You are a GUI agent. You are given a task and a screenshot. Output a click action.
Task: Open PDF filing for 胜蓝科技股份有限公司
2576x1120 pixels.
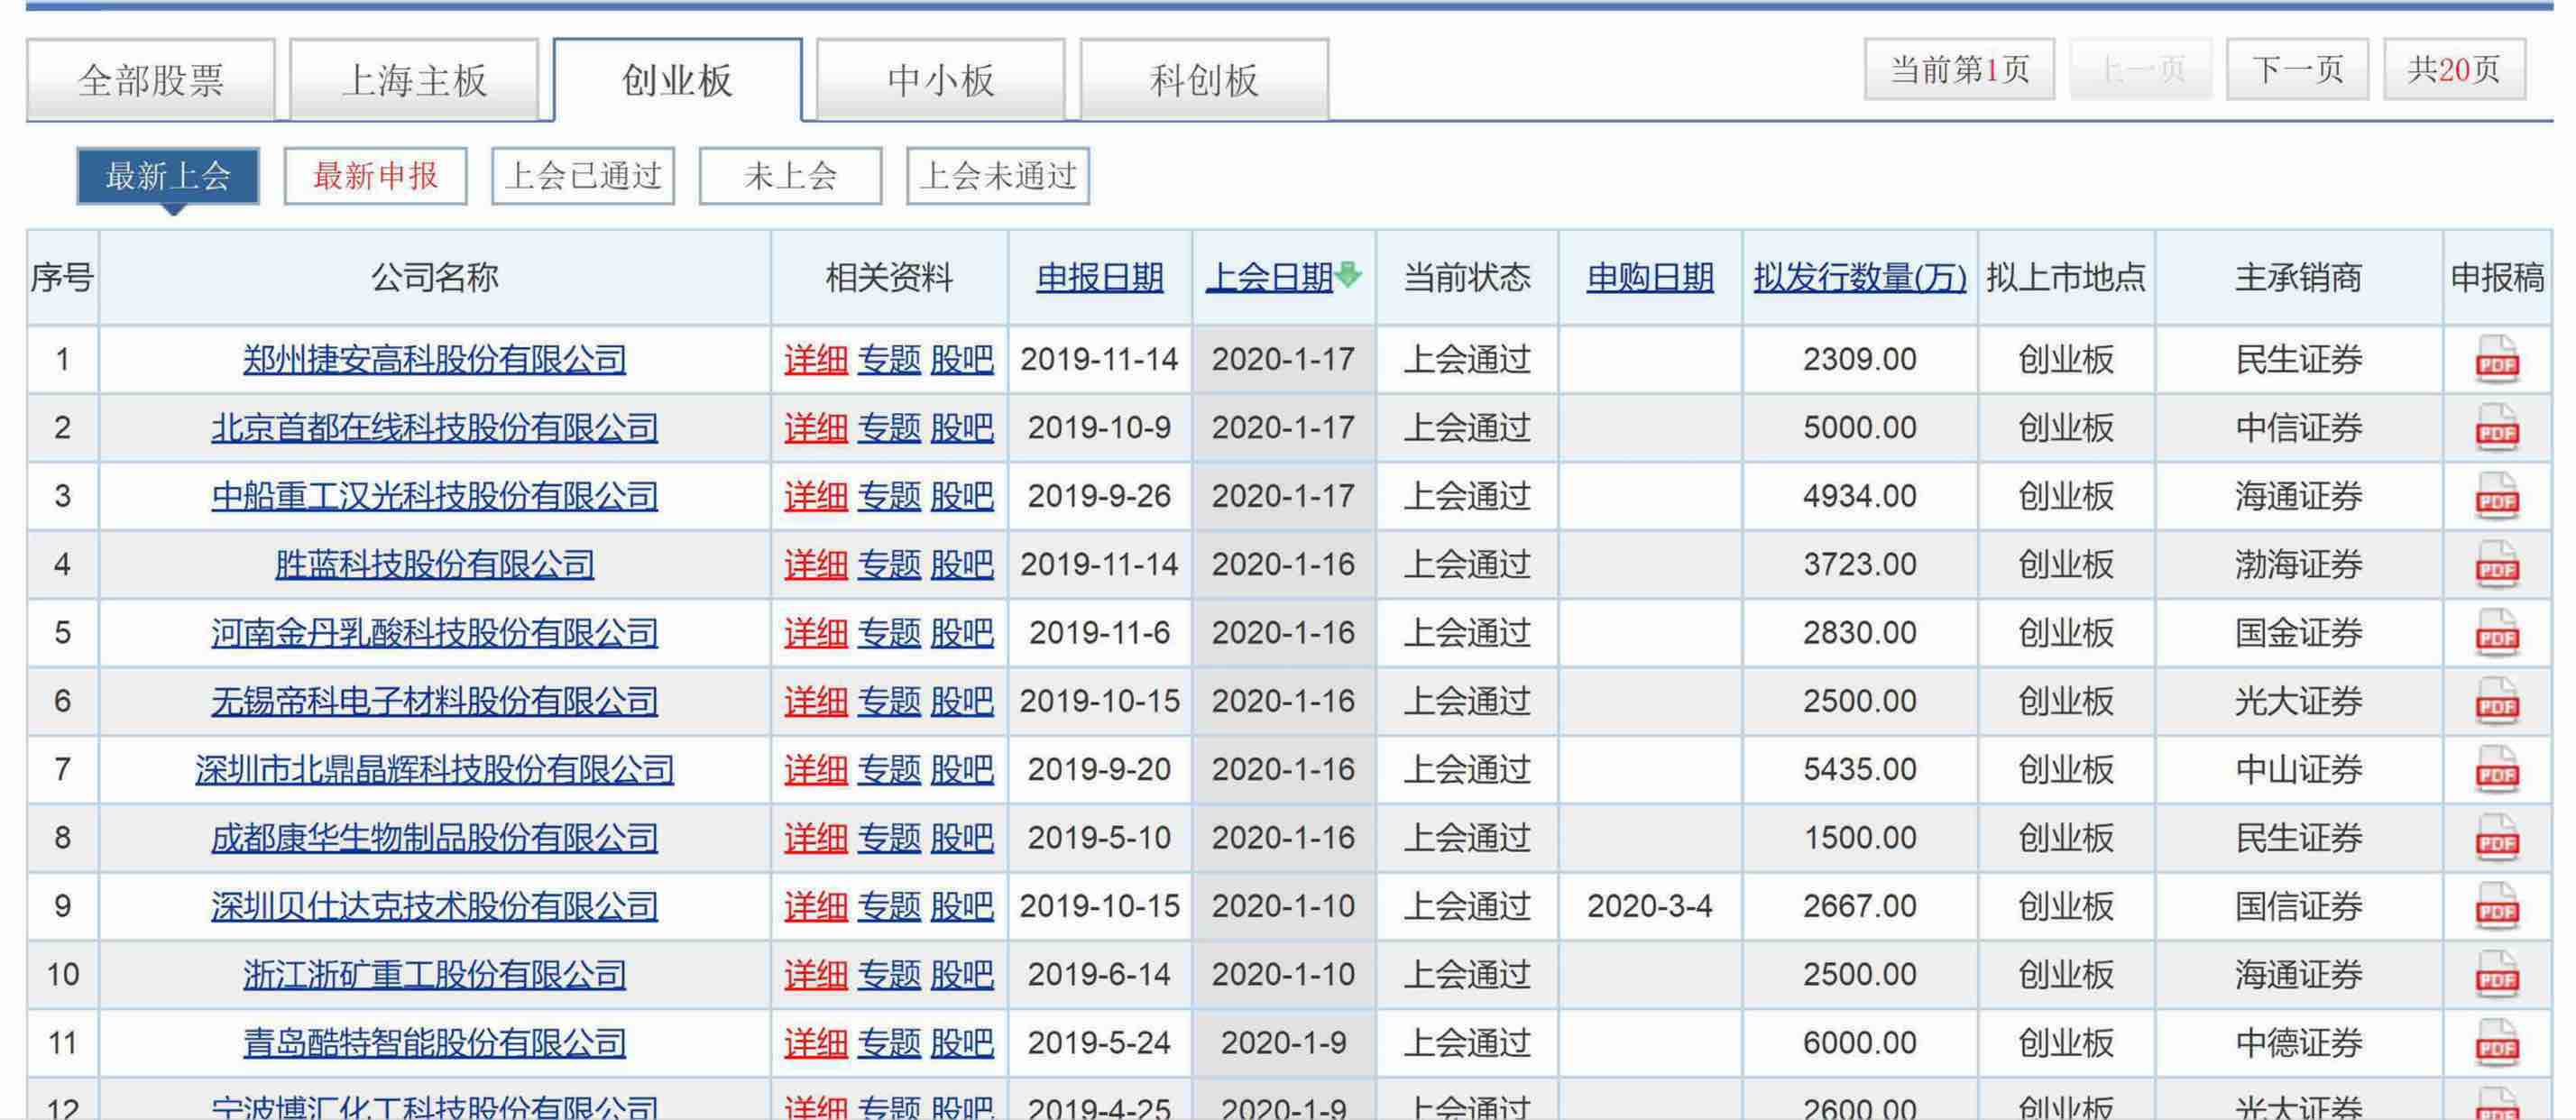point(2496,565)
